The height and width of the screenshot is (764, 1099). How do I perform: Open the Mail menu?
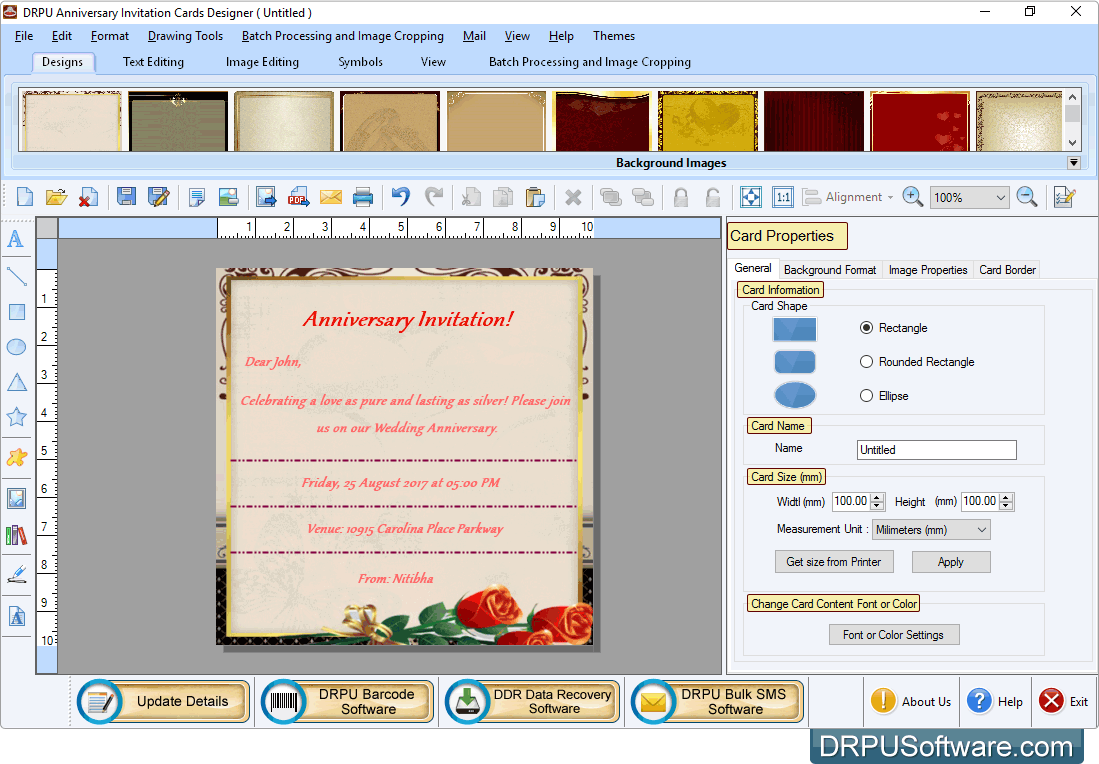tap(475, 36)
